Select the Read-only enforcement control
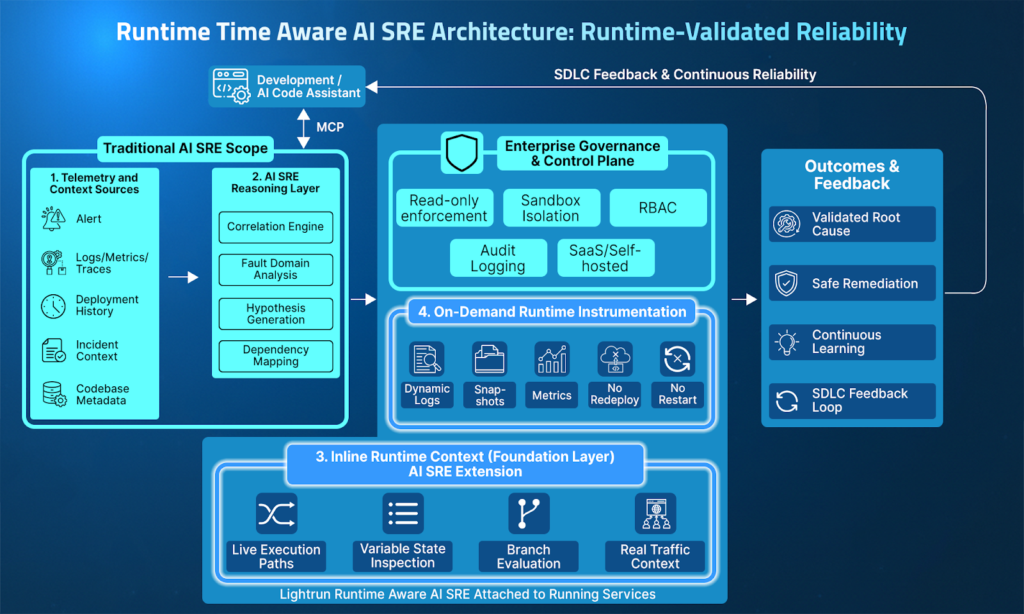1024x614 pixels. tap(444, 207)
